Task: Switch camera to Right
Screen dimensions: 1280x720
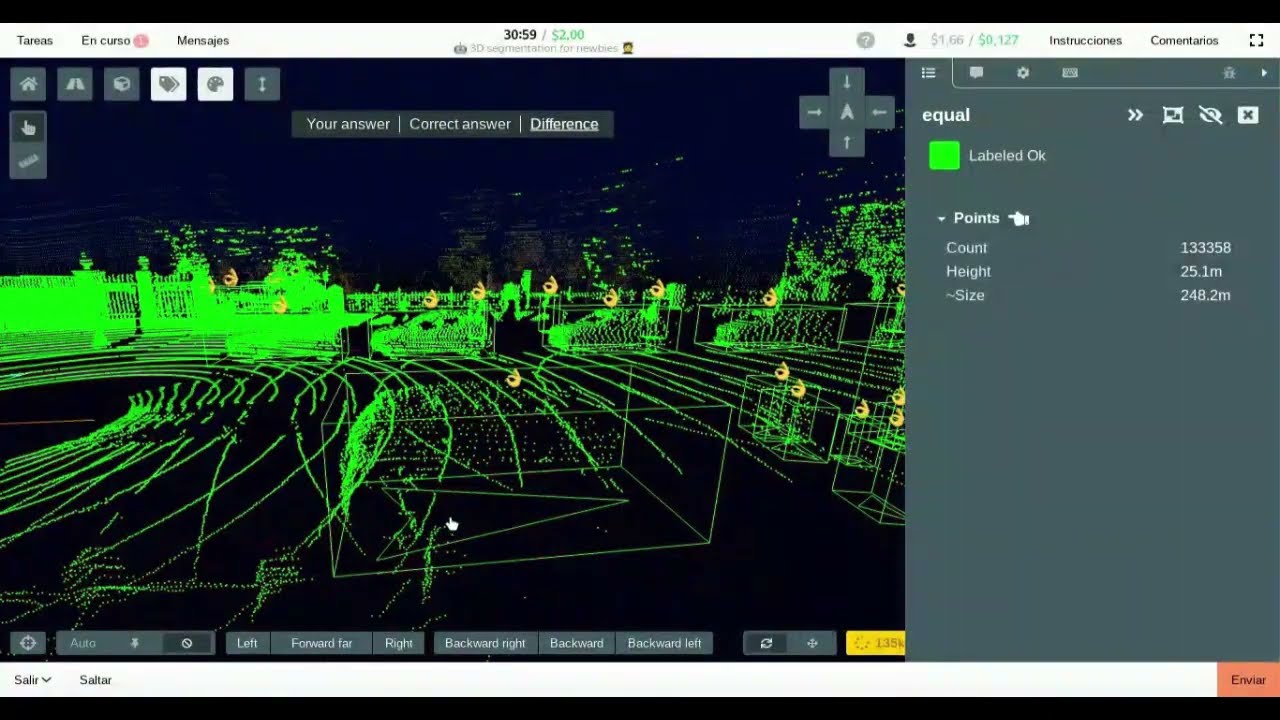Action: coord(399,643)
